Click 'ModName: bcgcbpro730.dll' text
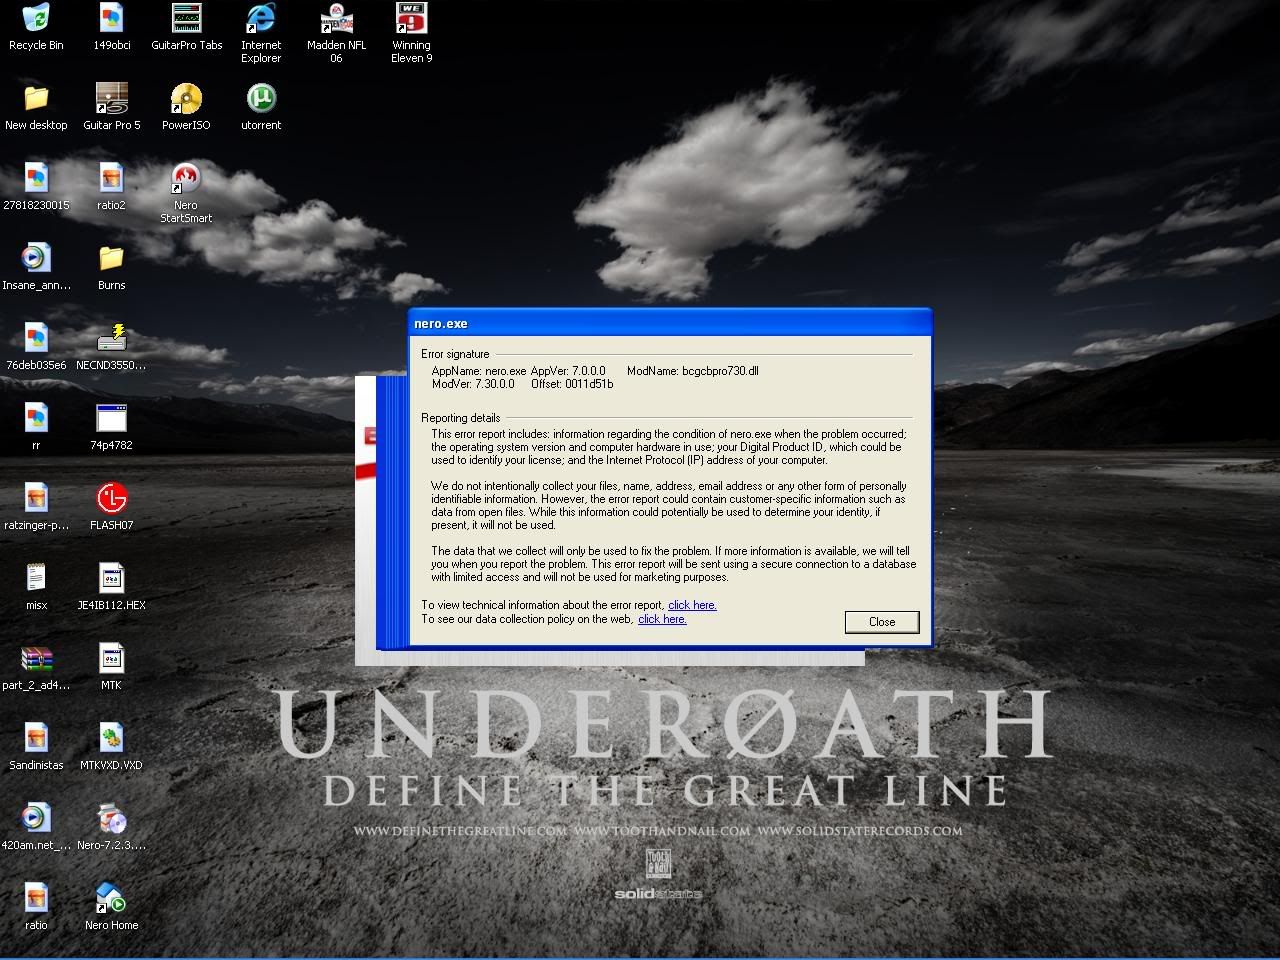This screenshot has width=1280, height=960. (x=693, y=371)
